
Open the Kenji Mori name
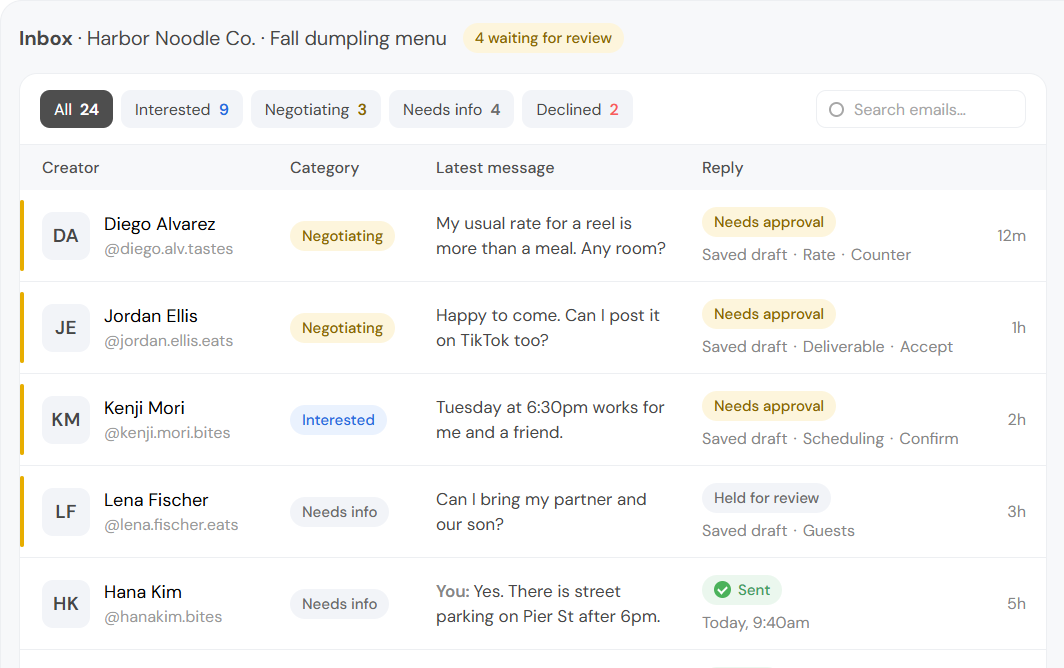click(x=144, y=408)
